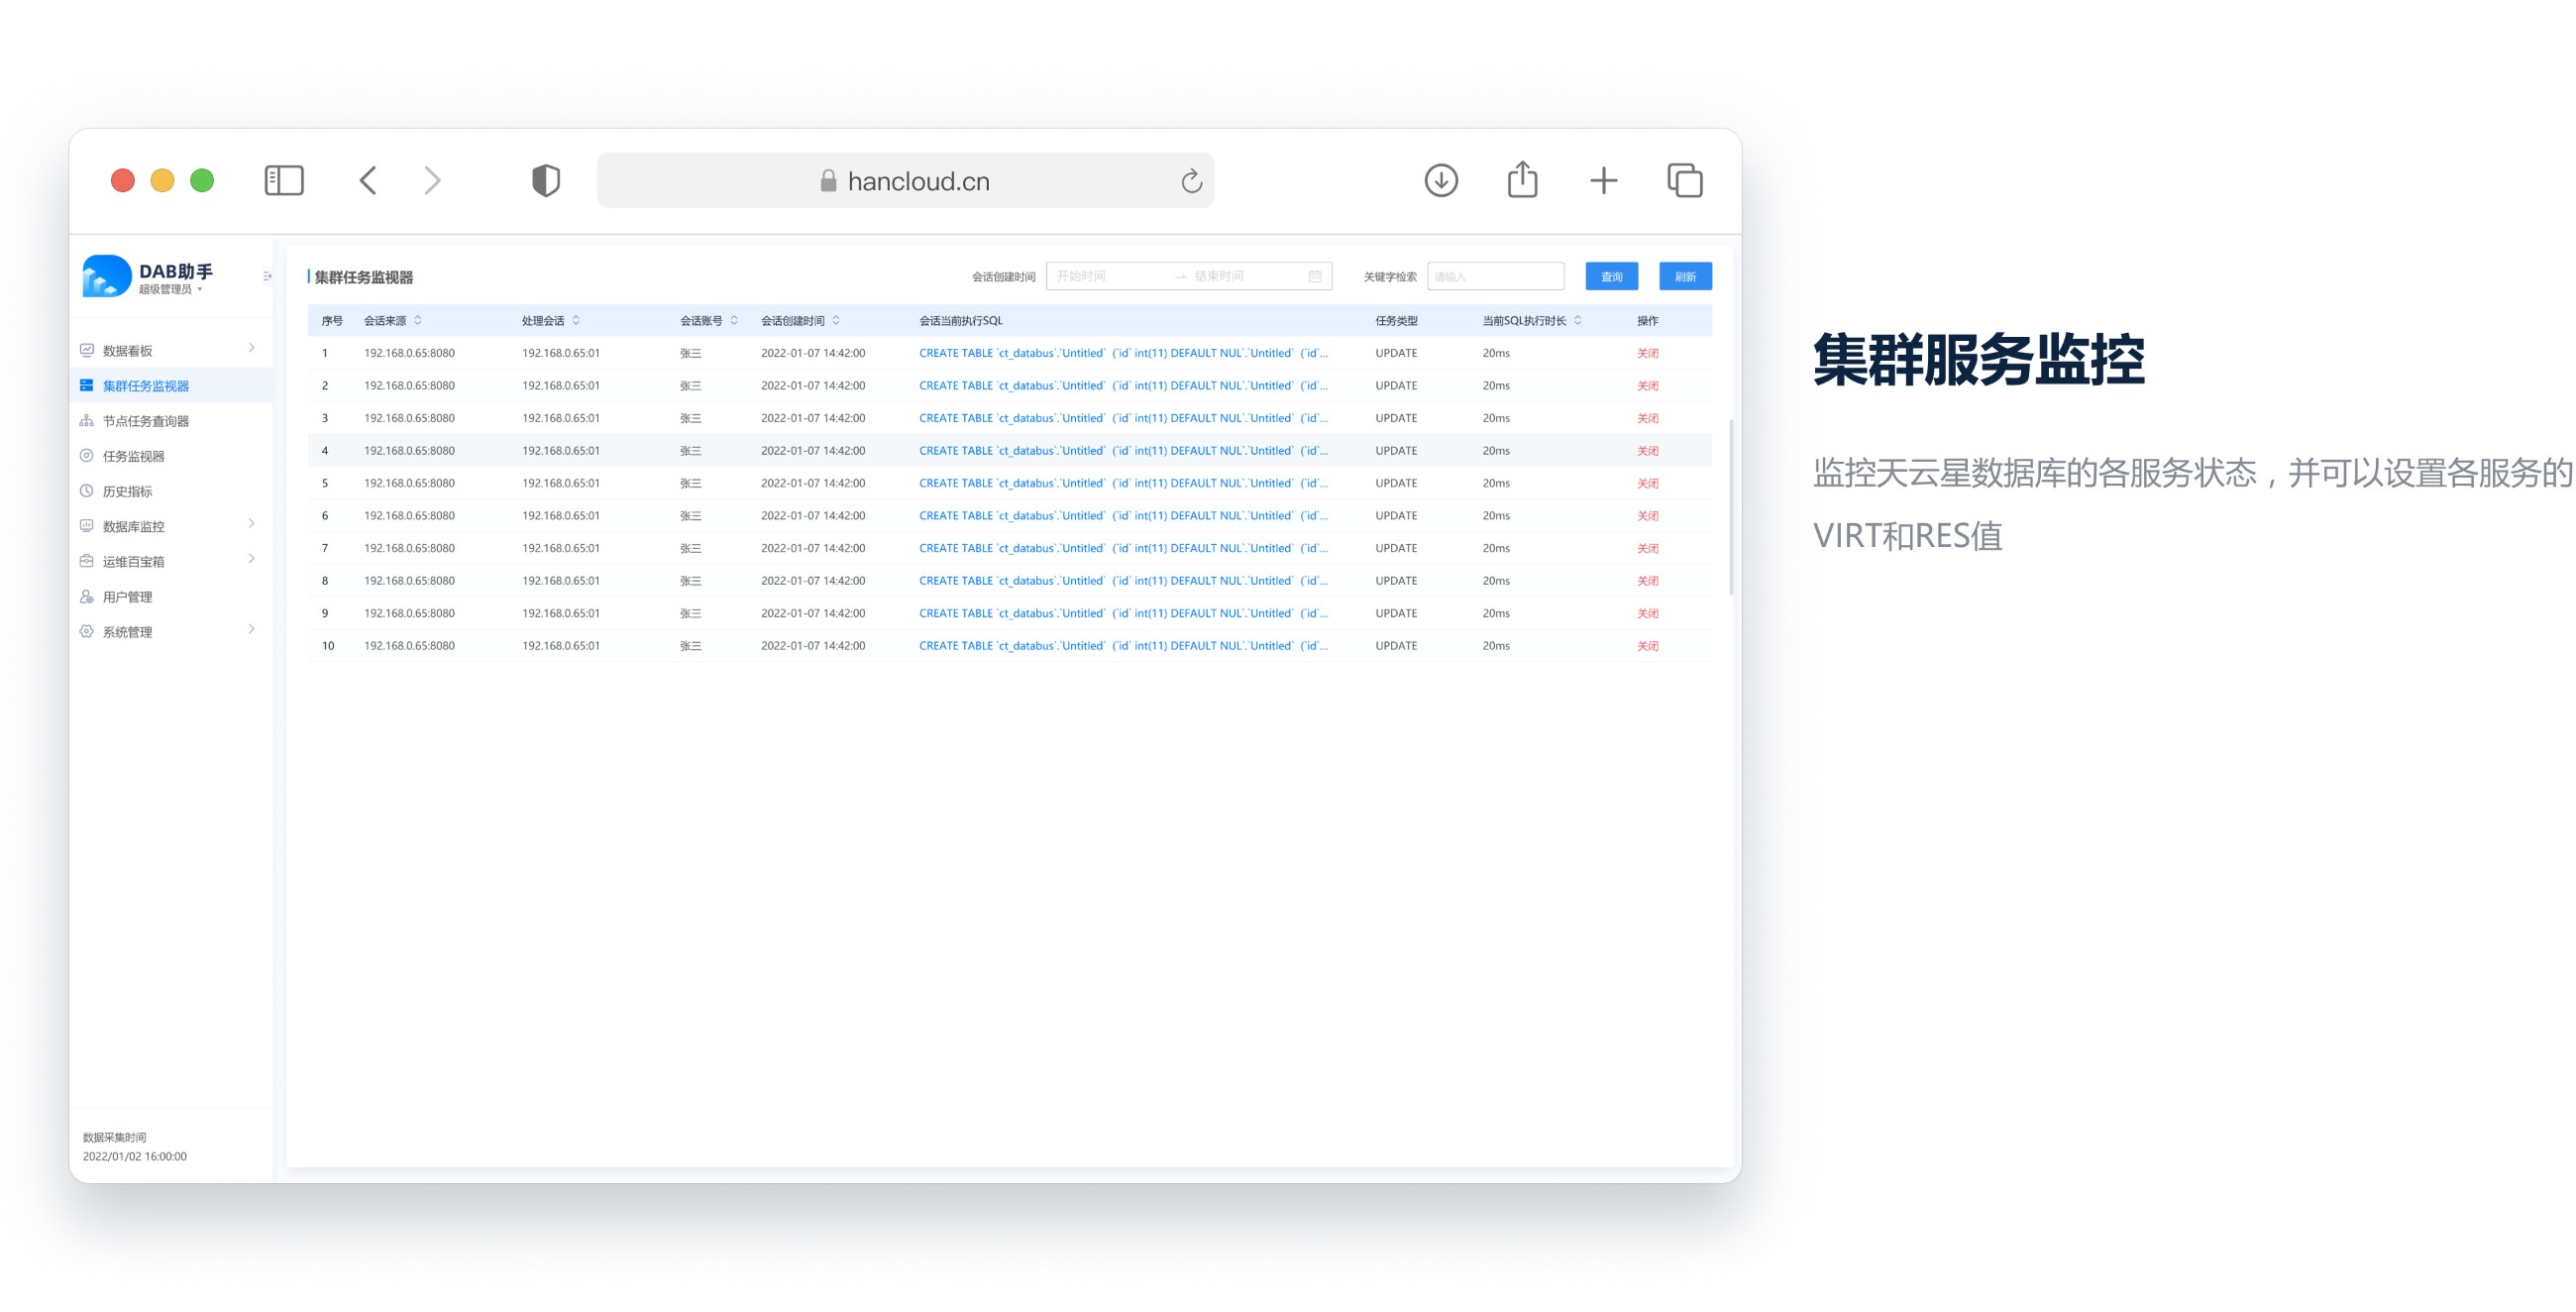Open a new tab with the plus icon
This screenshot has height=1312, width=2576.
click(1603, 181)
